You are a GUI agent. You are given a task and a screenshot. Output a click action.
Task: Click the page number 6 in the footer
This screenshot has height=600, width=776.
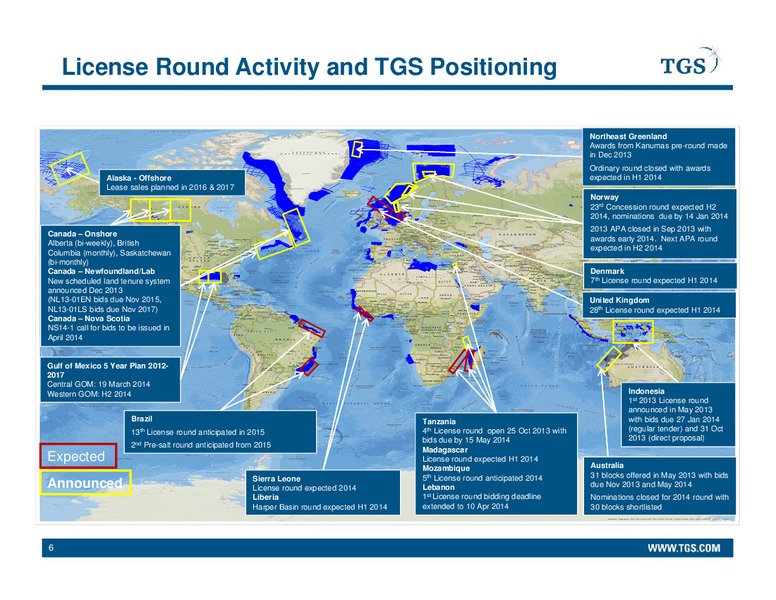click(51, 548)
